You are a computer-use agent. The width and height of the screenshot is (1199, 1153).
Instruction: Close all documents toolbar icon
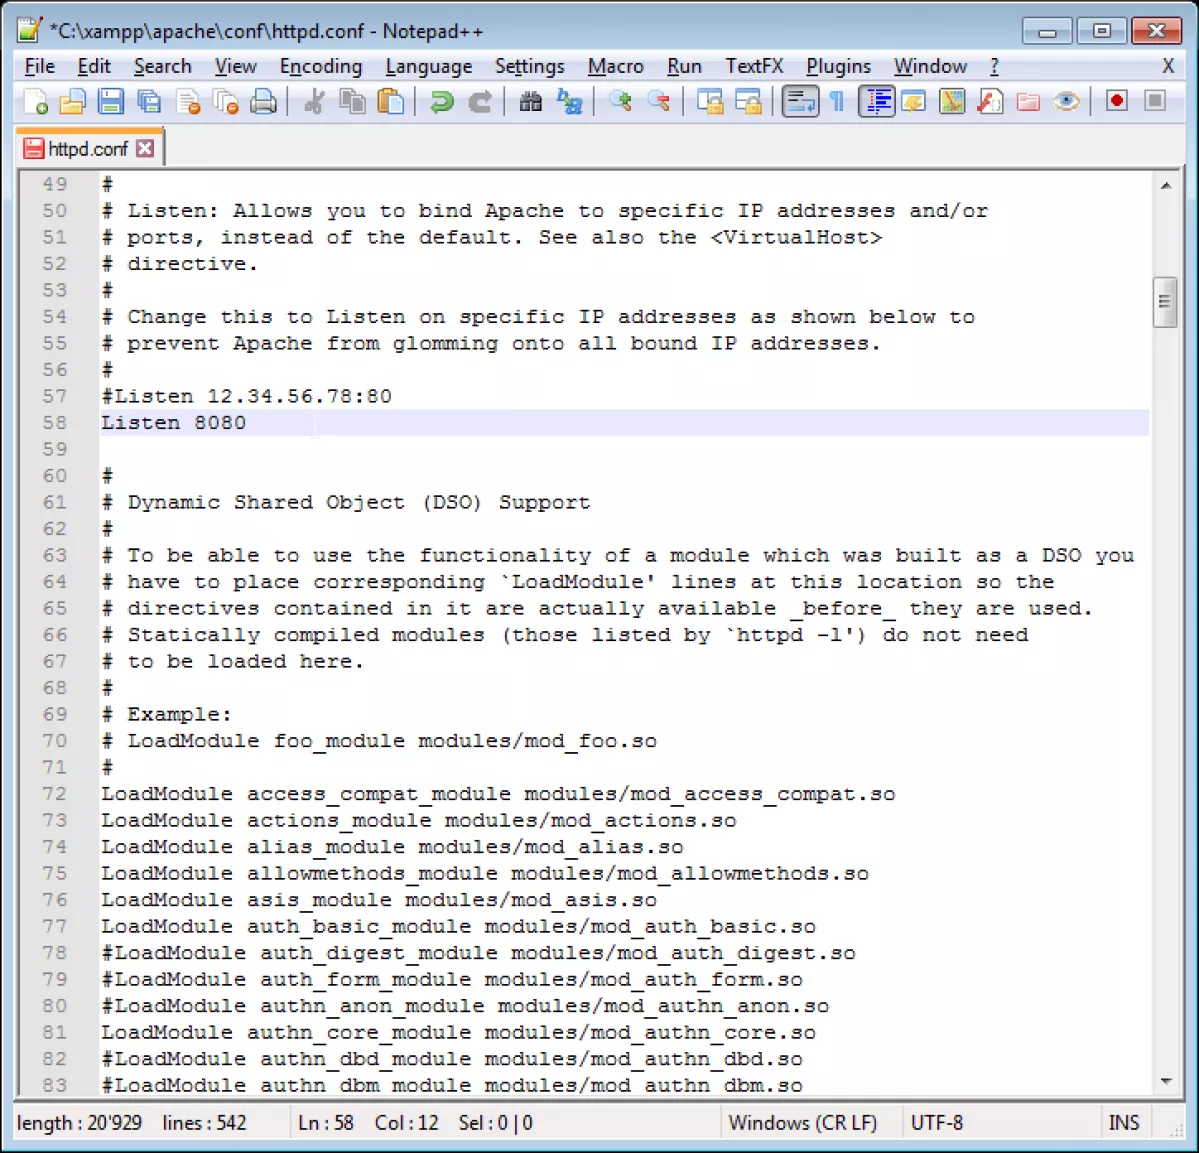[226, 102]
